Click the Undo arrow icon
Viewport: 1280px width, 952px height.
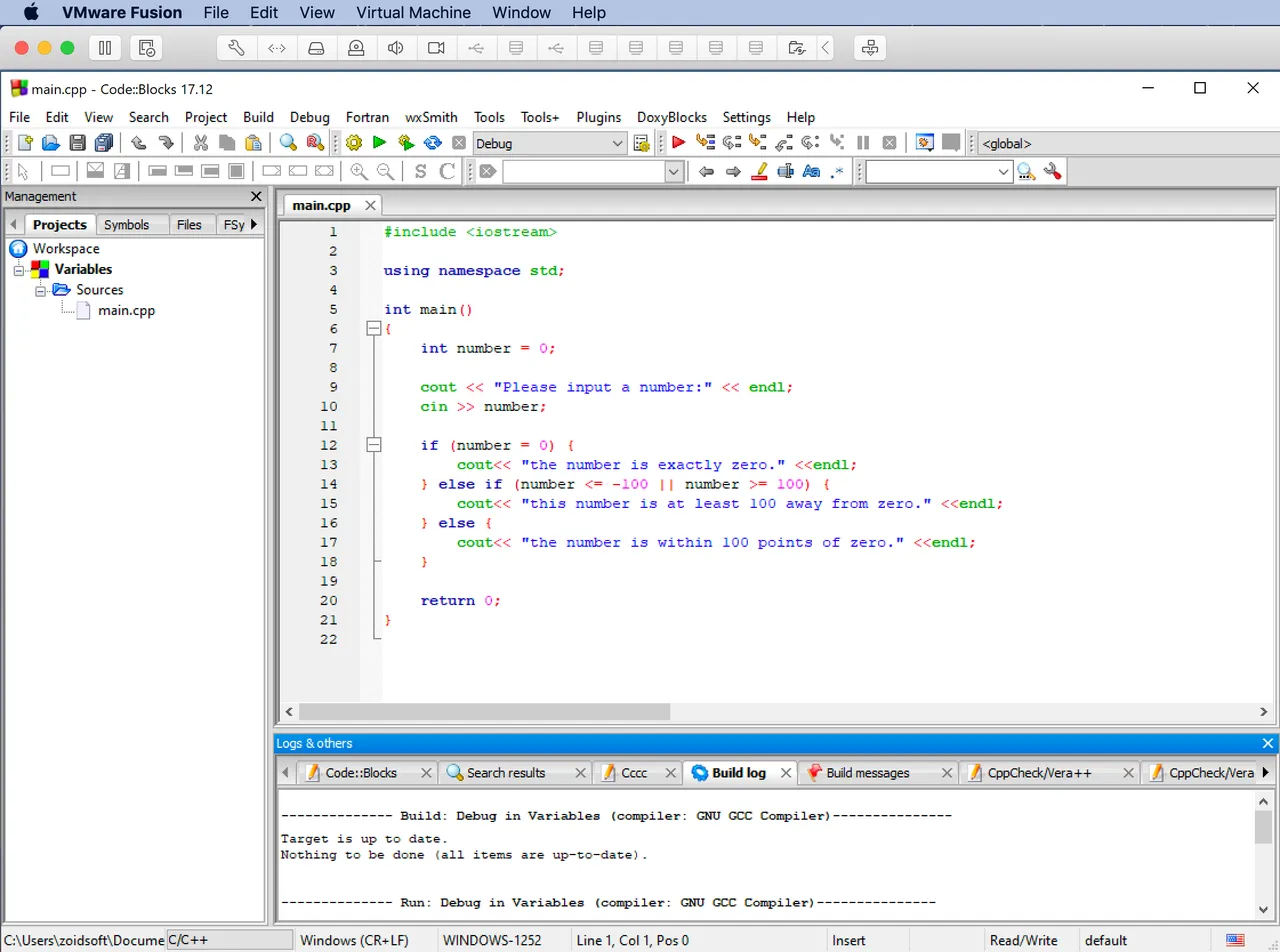pyautogui.click(x=139, y=143)
